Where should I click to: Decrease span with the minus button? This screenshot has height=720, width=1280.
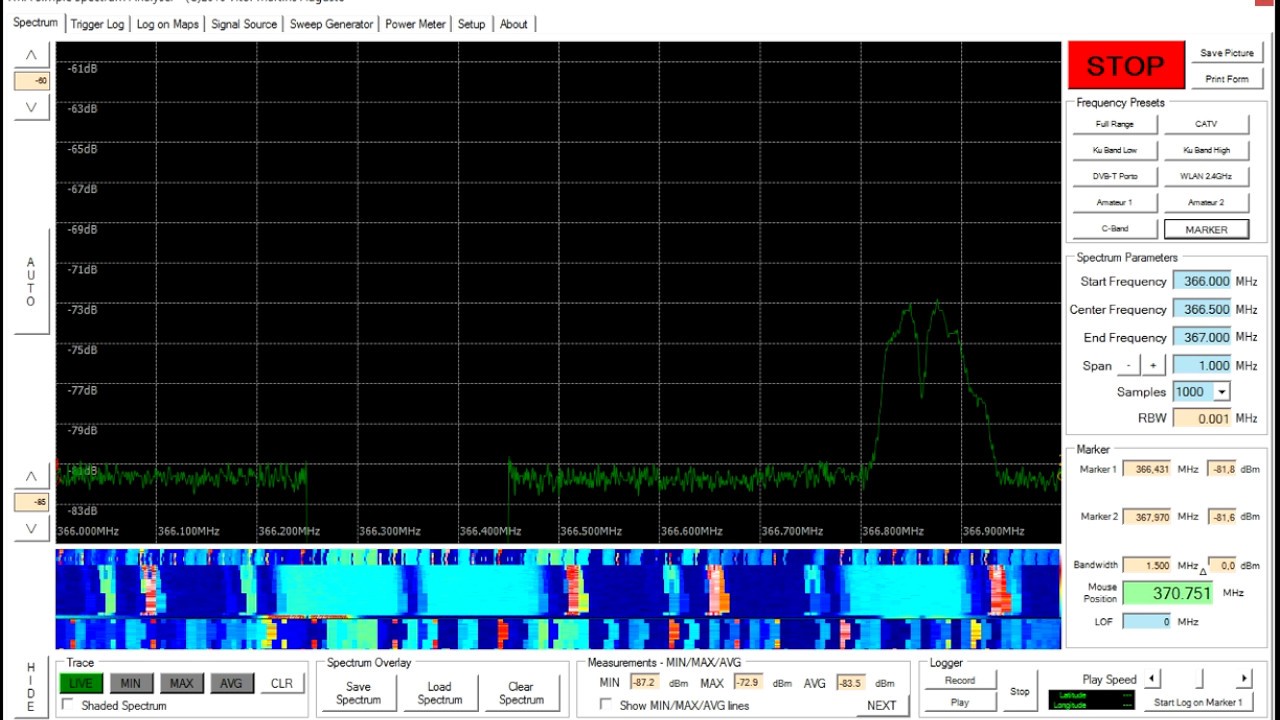point(1128,366)
